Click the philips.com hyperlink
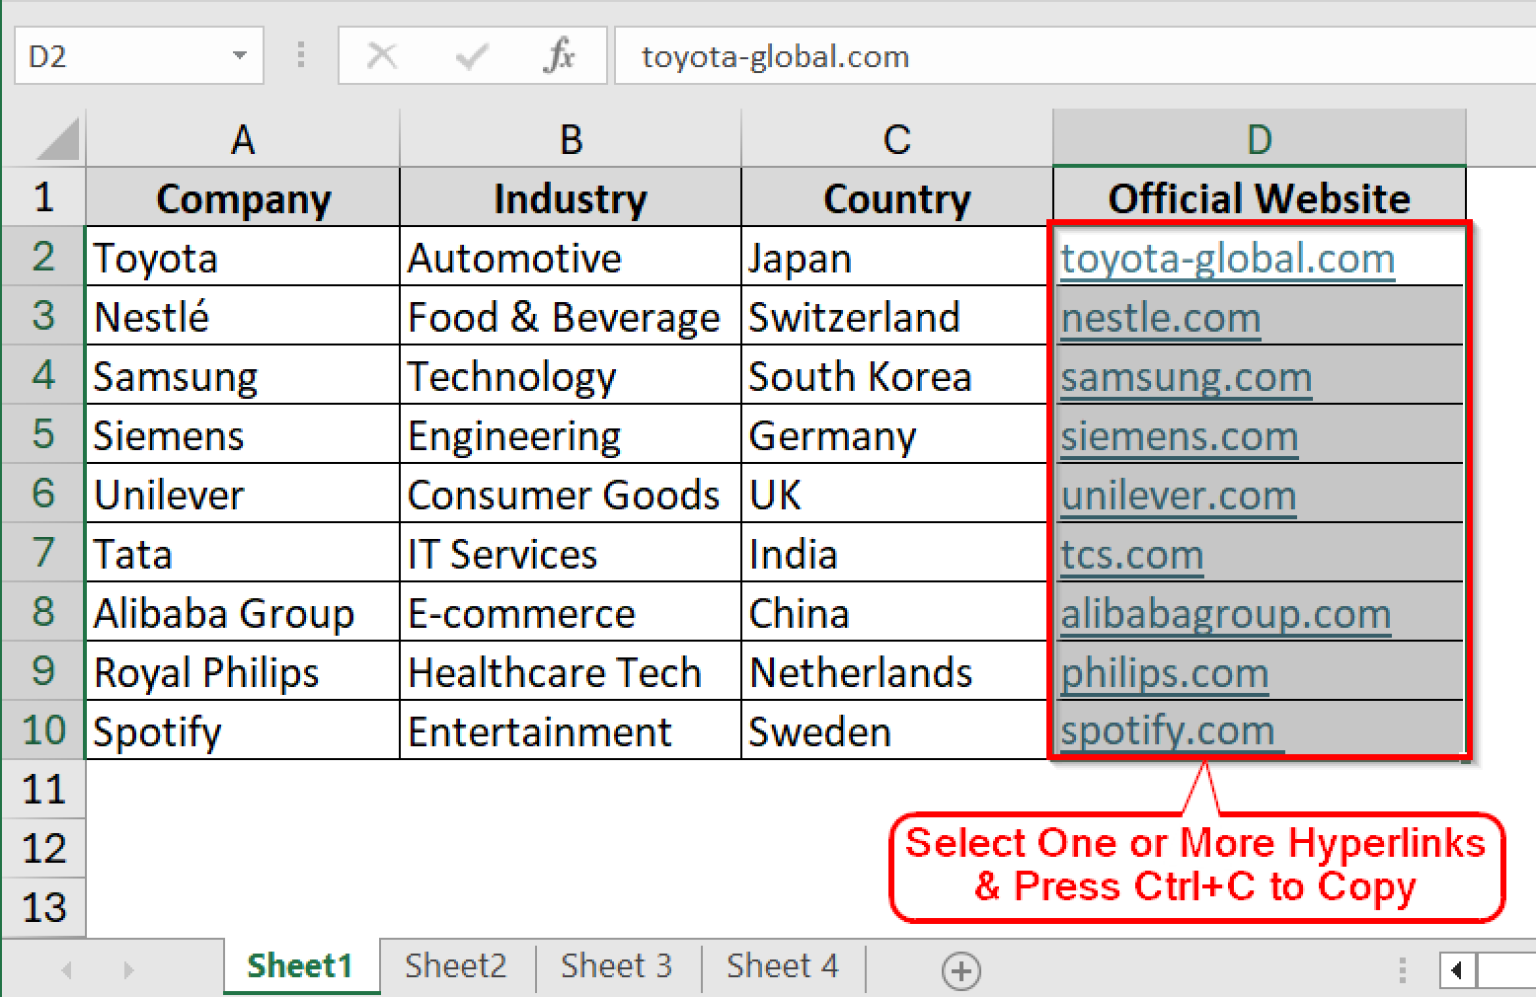Viewport: 1536px width, 997px height. point(1164,672)
